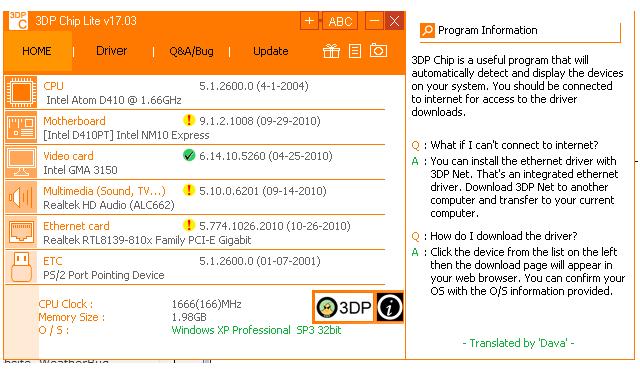Viewport: 640px width, 384px height.
Task: Click video version 6.14.10.5260 (04-25-2010)
Action: coord(266,156)
